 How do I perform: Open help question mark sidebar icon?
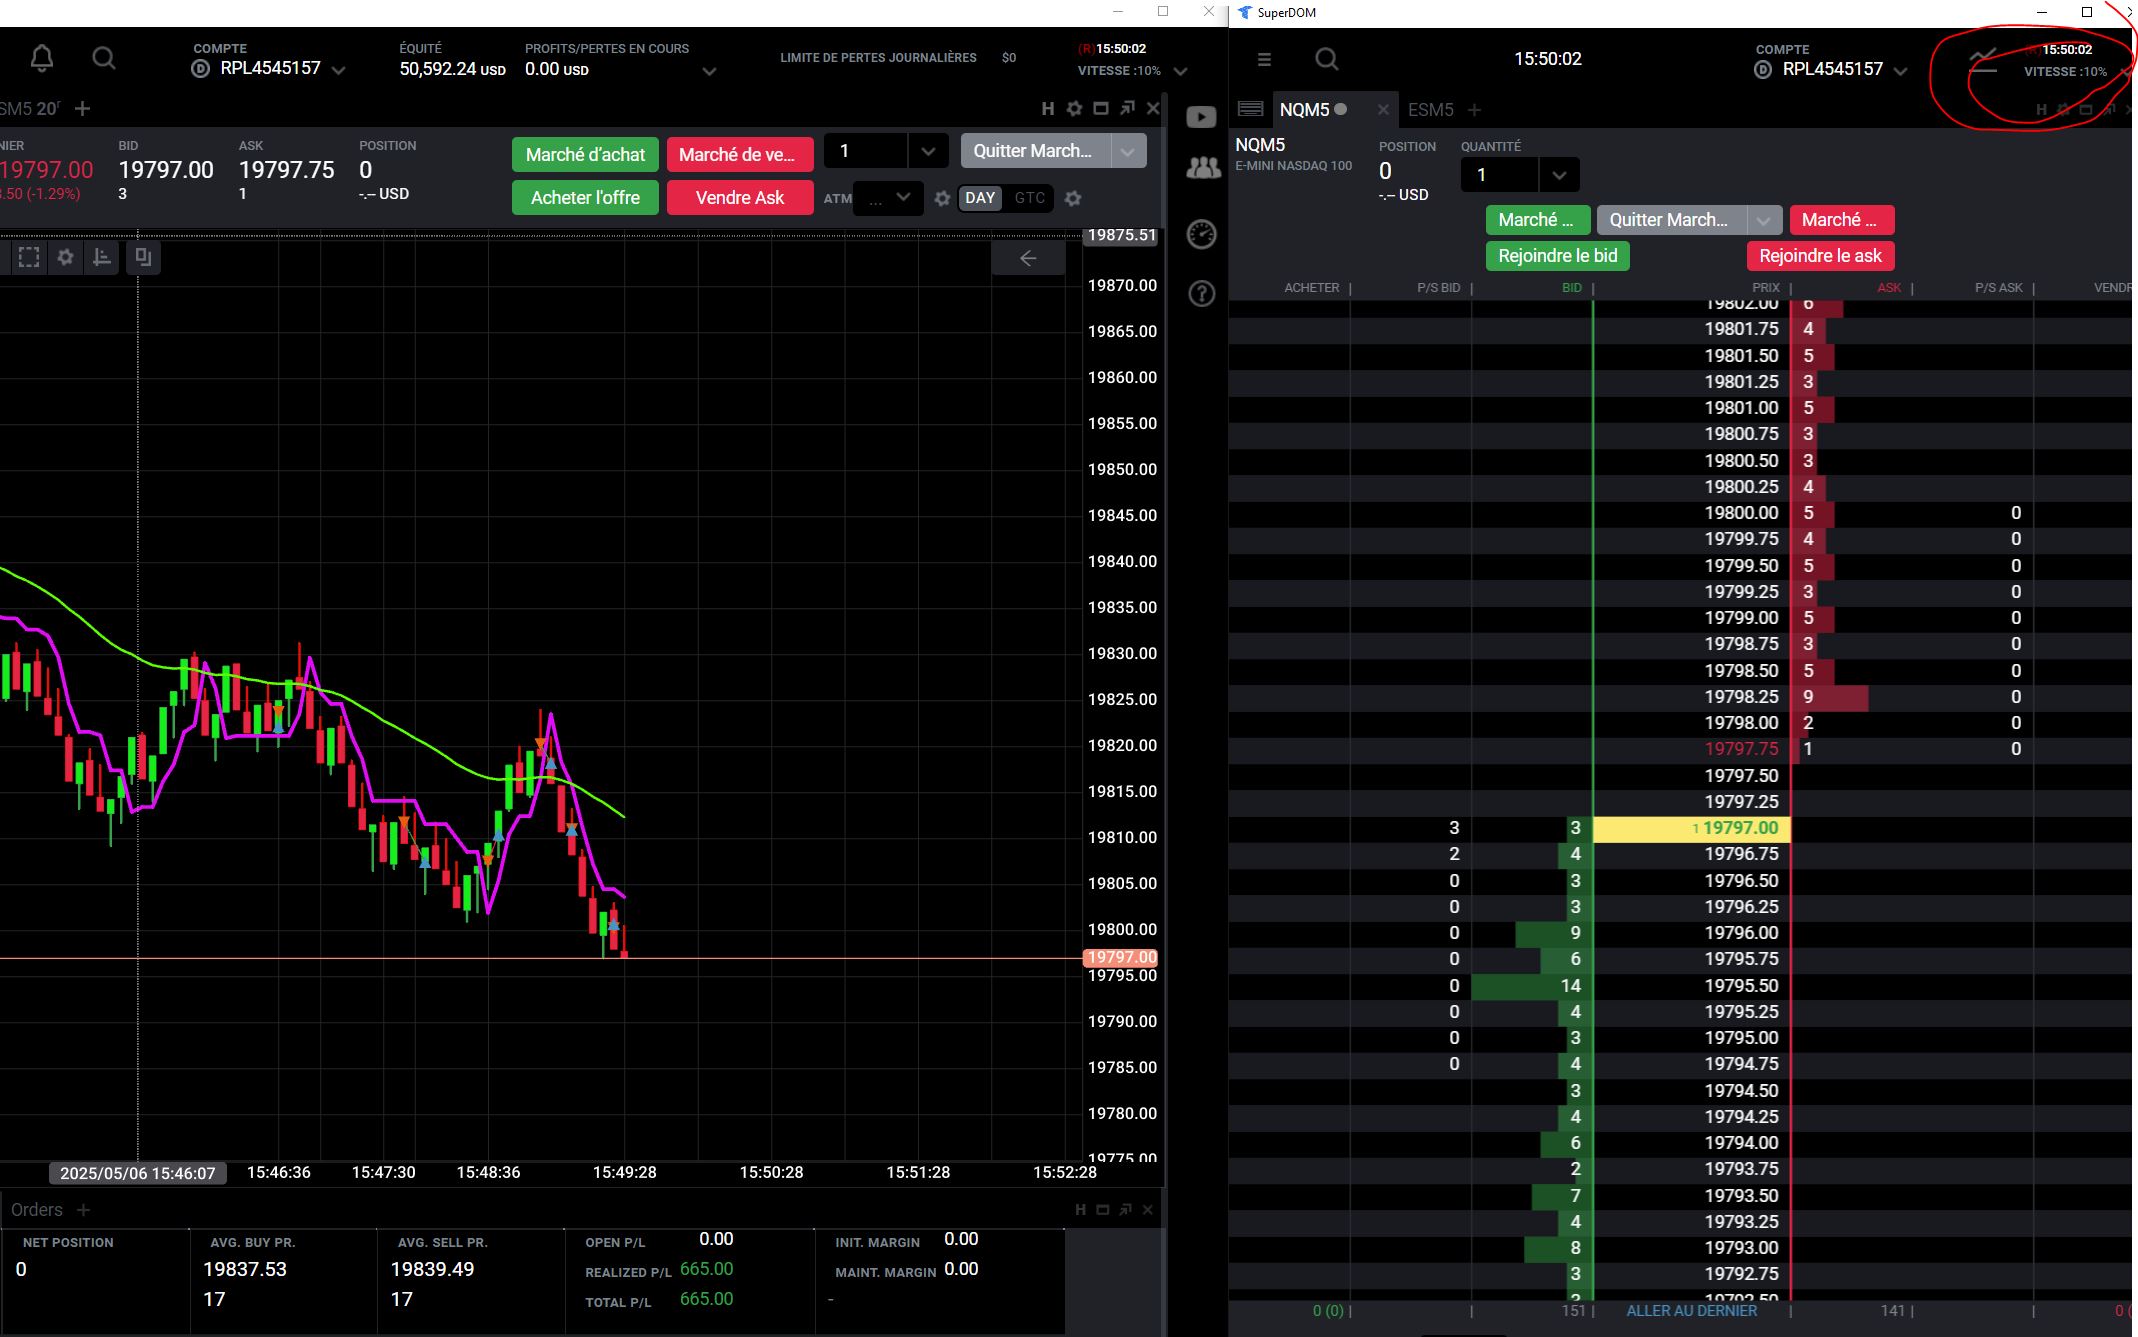[1201, 293]
